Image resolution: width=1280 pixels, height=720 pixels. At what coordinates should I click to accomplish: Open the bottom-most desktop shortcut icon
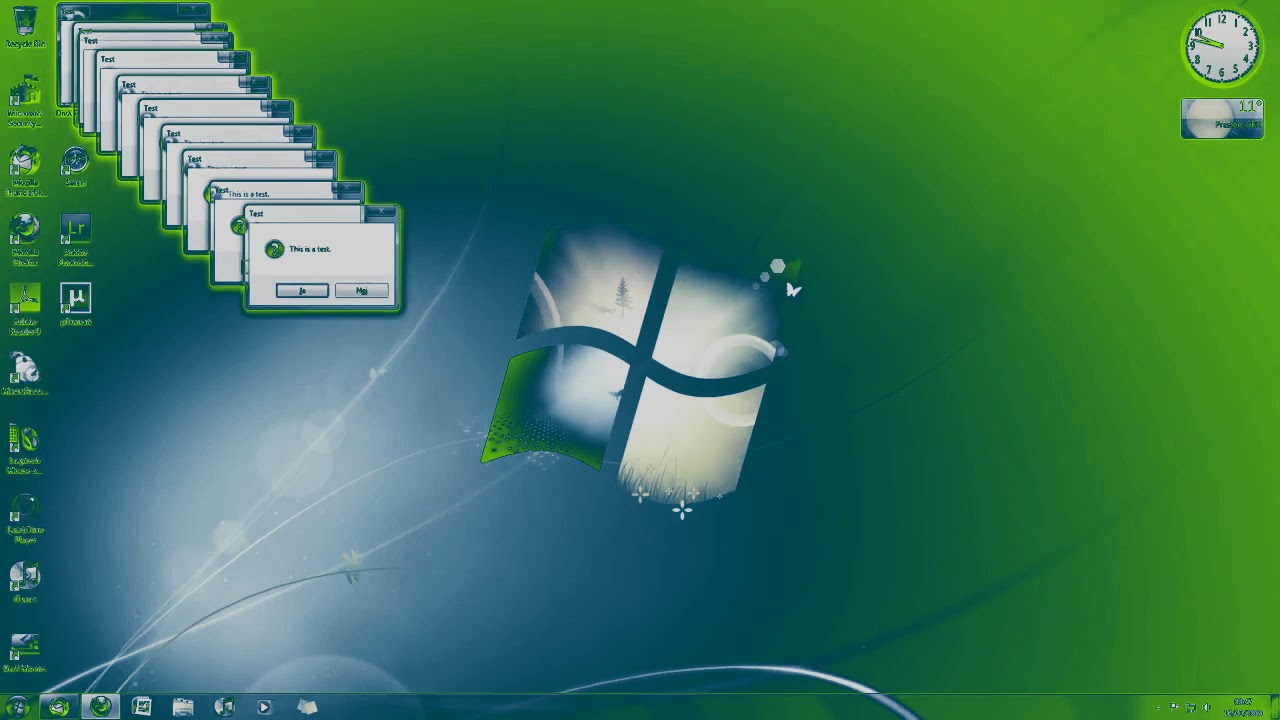tap(25, 652)
